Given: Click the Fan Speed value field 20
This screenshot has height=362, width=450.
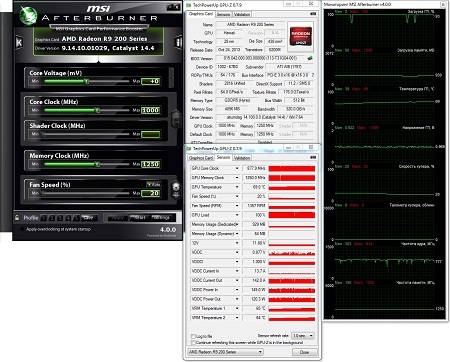Looking at the screenshot, I should click(x=150, y=193).
